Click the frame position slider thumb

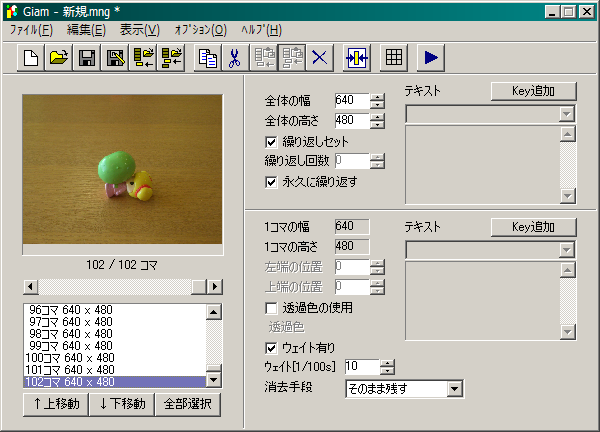pyautogui.click(x=199, y=287)
